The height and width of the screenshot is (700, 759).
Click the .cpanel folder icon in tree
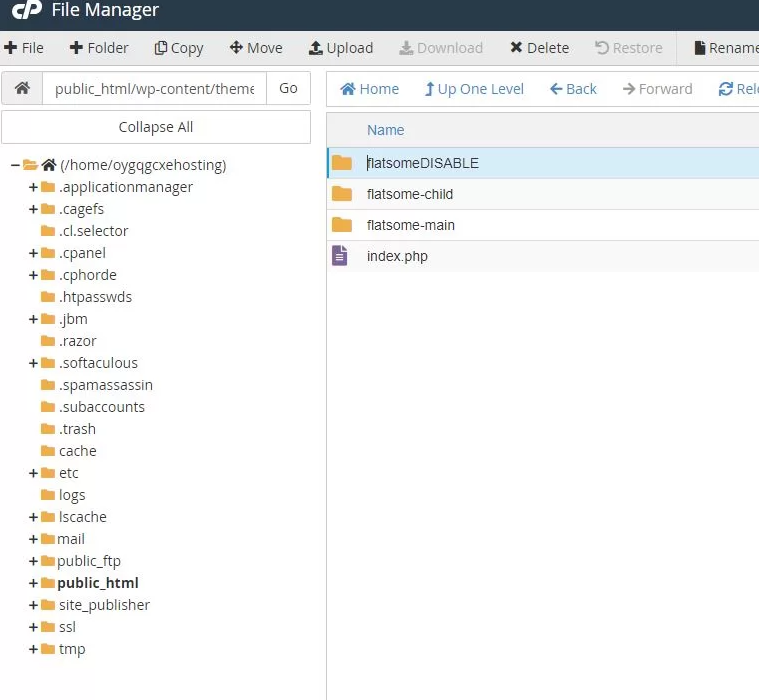47,253
